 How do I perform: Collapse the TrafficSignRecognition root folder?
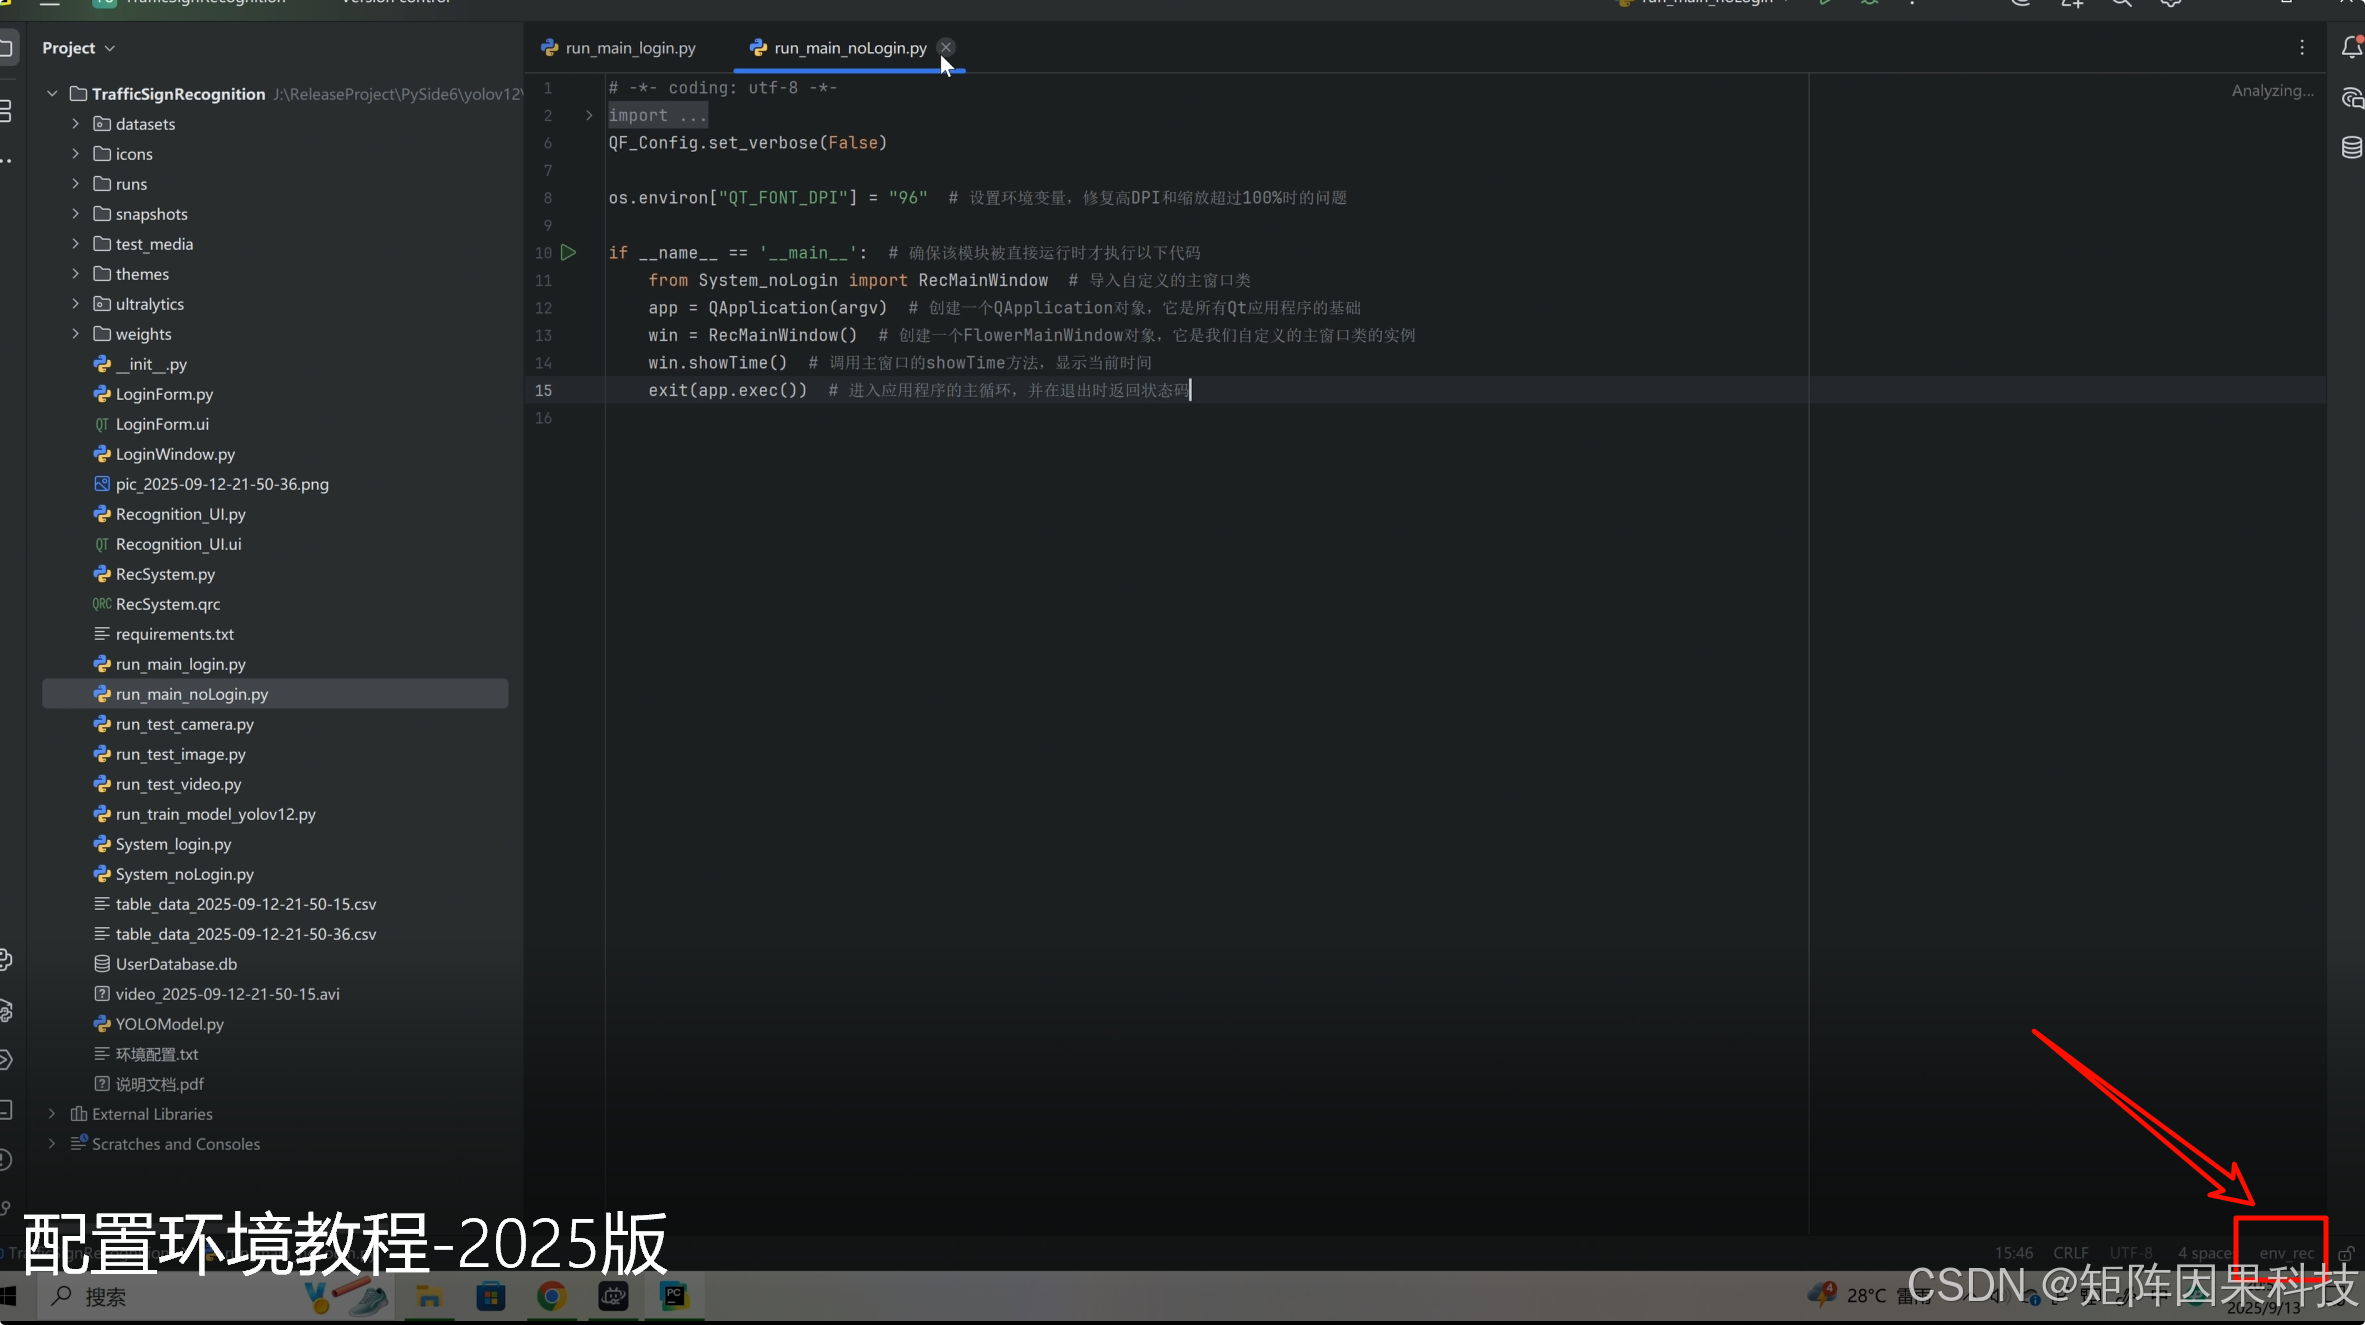coord(52,94)
